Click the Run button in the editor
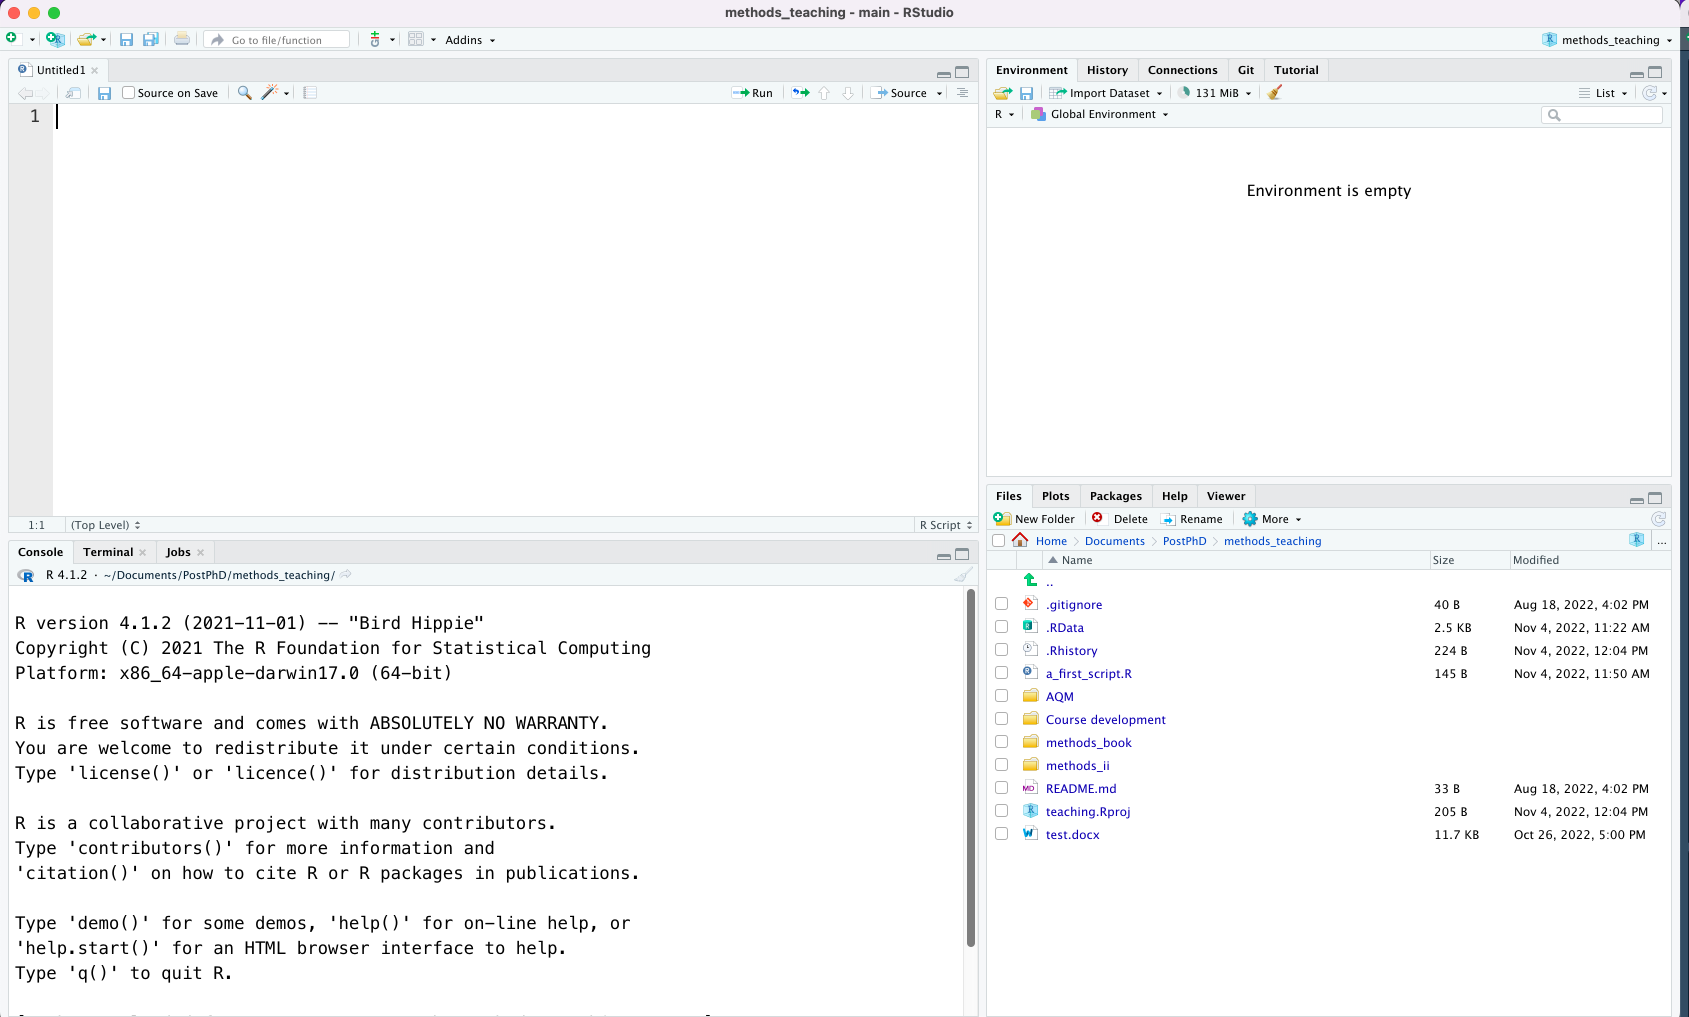The width and height of the screenshot is (1689, 1017). pyautogui.click(x=753, y=92)
